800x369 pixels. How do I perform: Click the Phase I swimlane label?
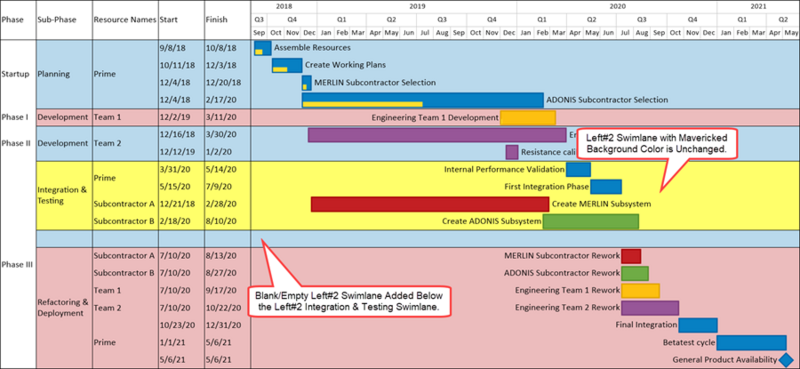(15, 117)
